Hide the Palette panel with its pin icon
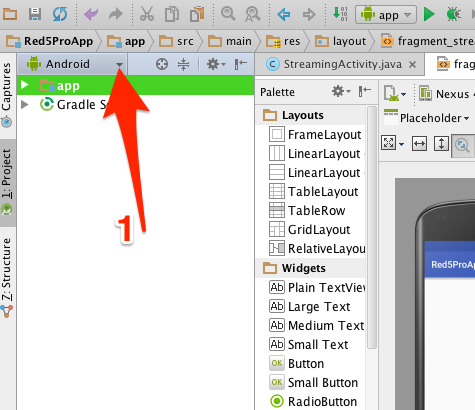The height and width of the screenshot is (410, 475). point(365,91)
